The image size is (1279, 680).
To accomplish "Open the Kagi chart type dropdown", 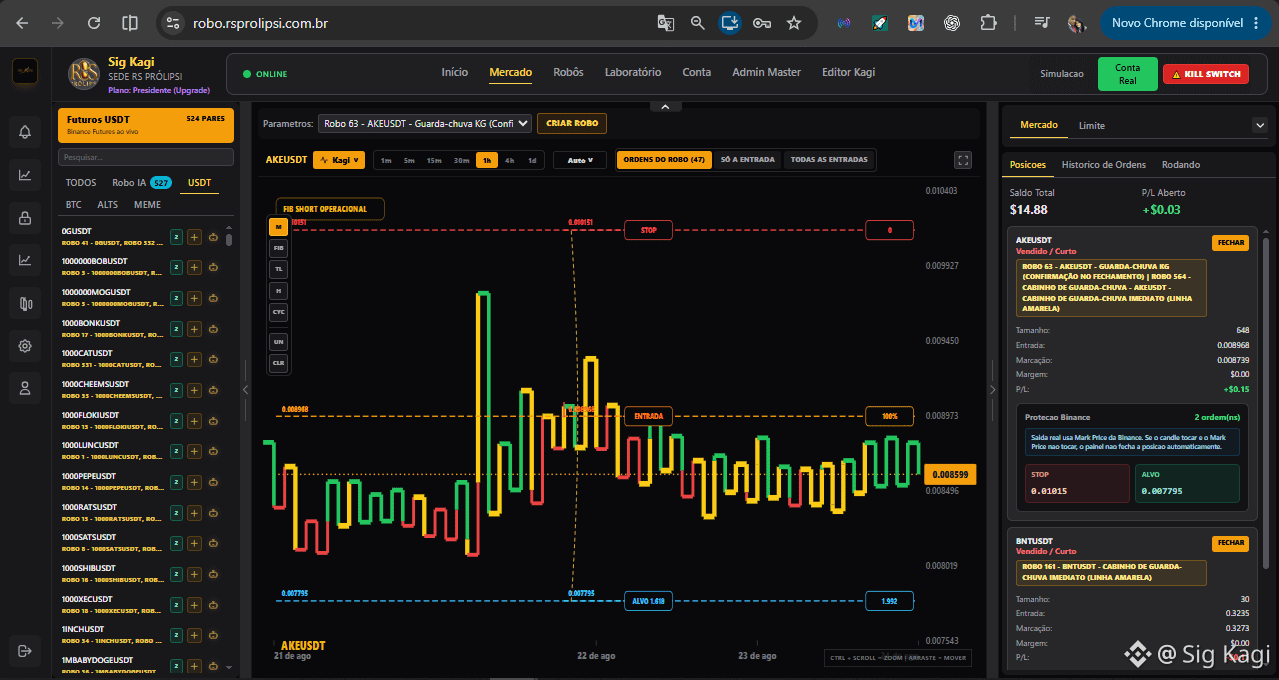I will click(338, 160).
